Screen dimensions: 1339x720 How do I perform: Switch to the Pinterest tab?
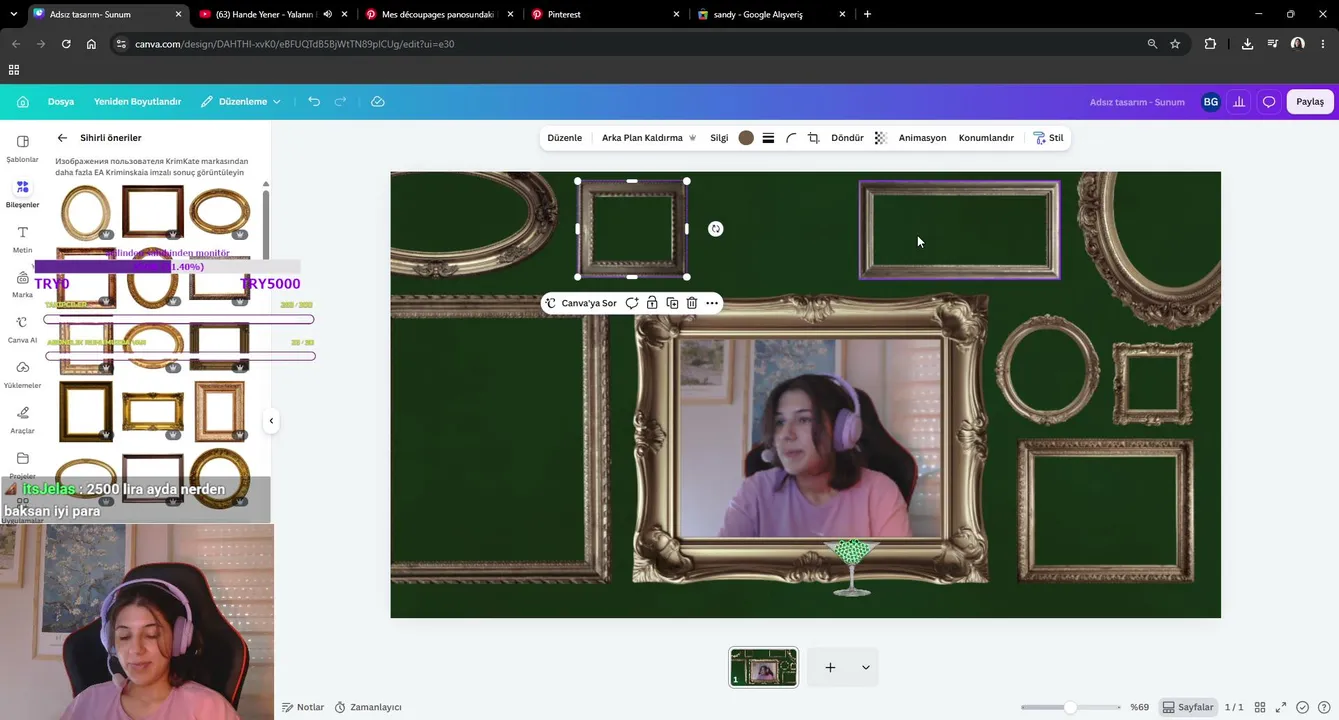tap(604, 14)
